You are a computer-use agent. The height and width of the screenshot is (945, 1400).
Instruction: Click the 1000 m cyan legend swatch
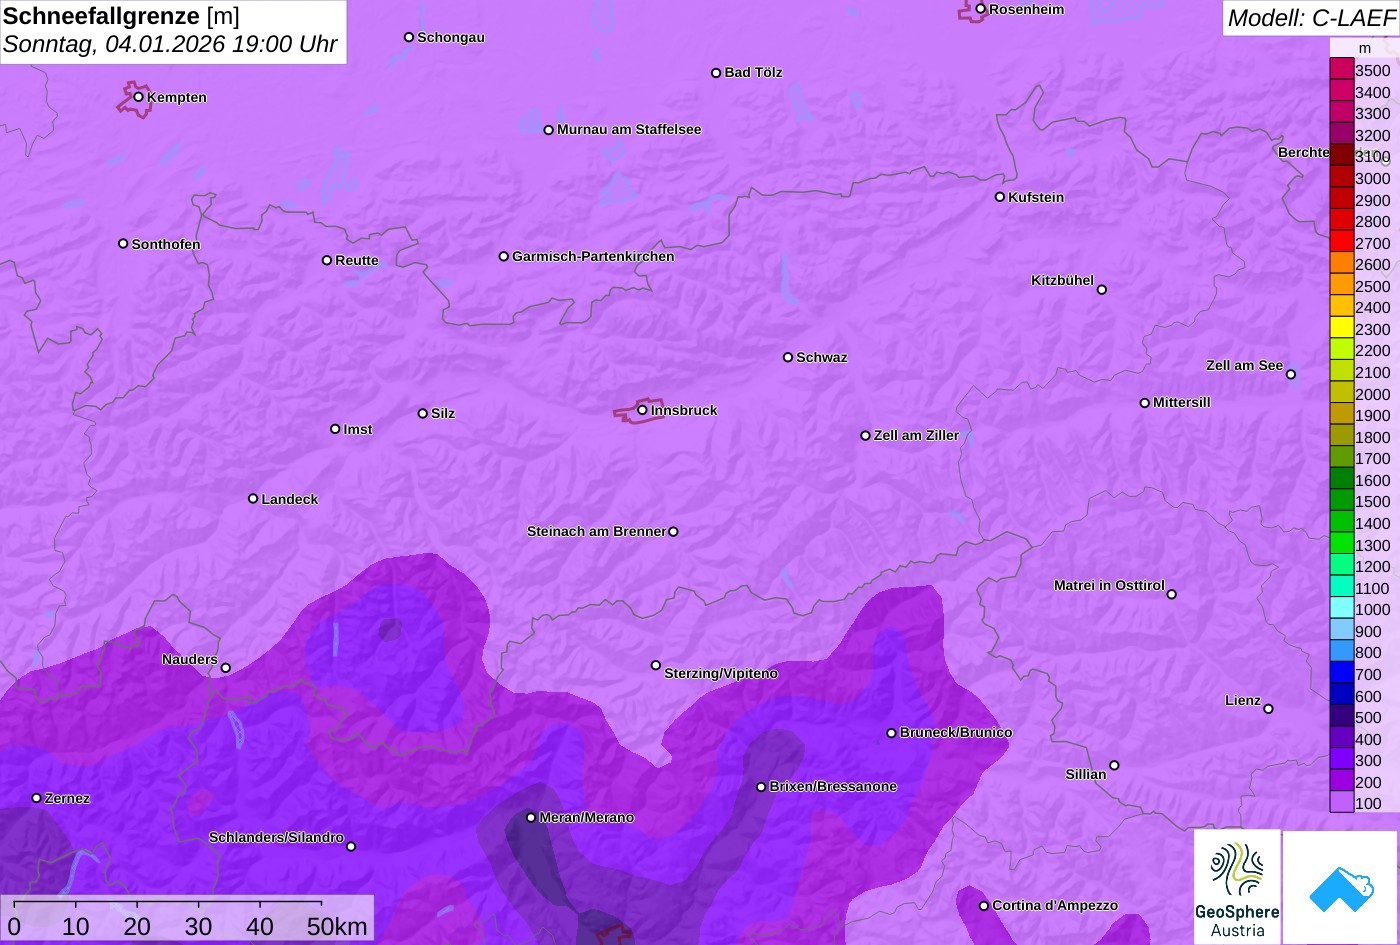coord(1341,608)
